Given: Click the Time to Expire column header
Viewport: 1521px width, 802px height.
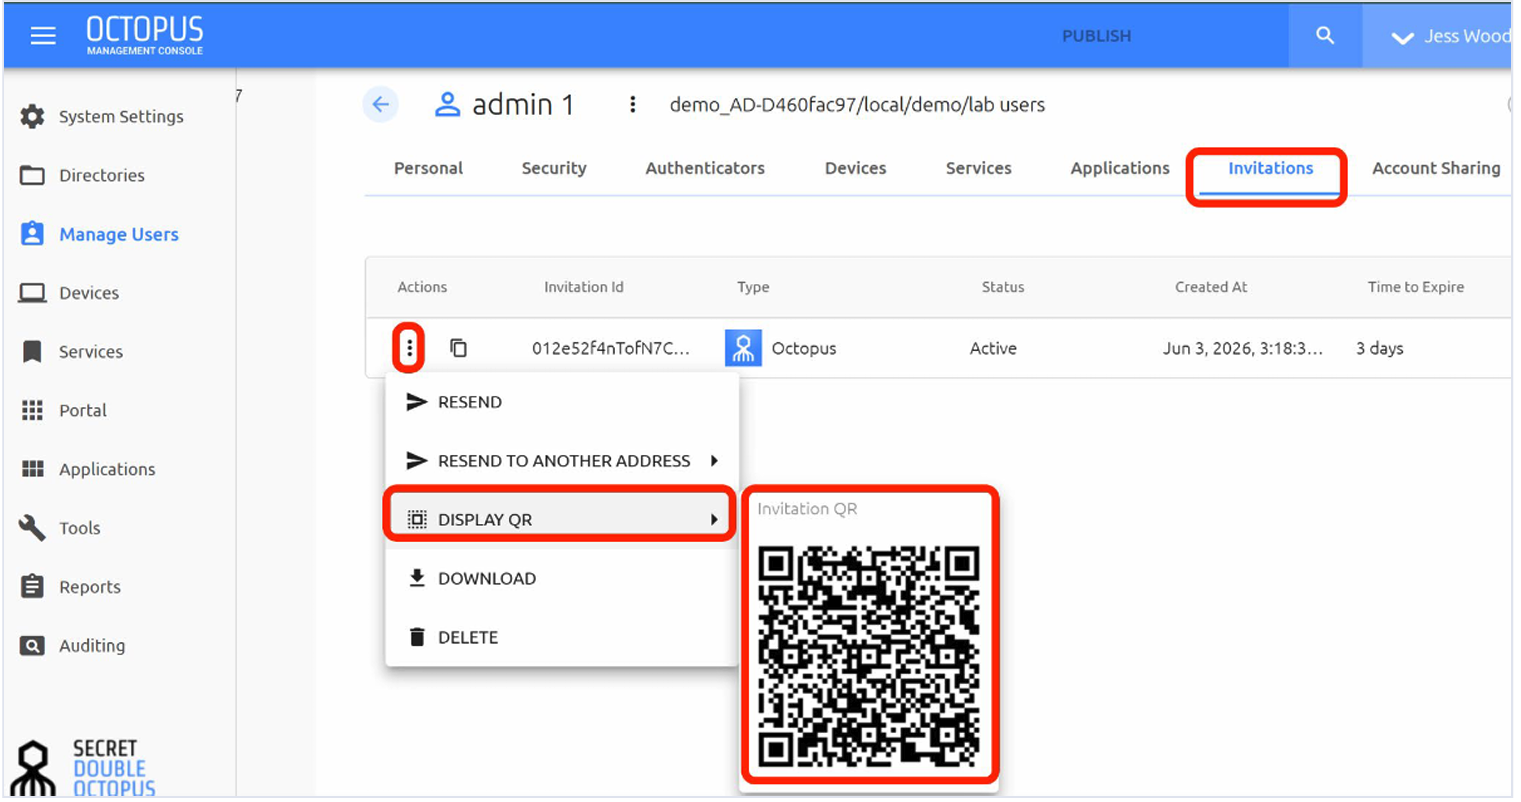Looking at the screenshot, I should (x=1415, y=288).
